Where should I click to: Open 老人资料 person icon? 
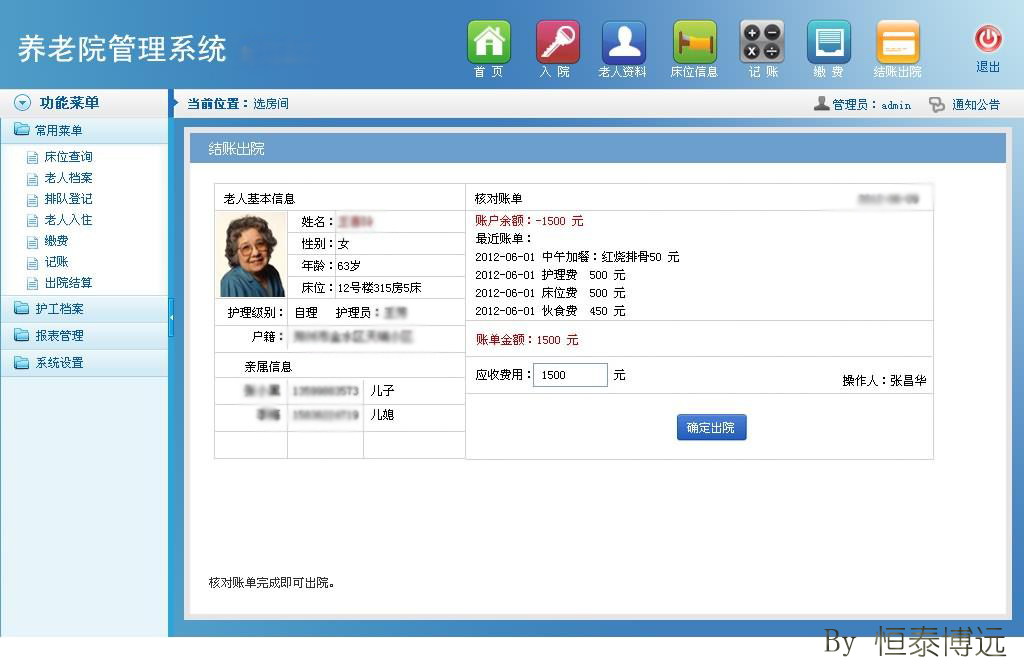click(624, 42)
